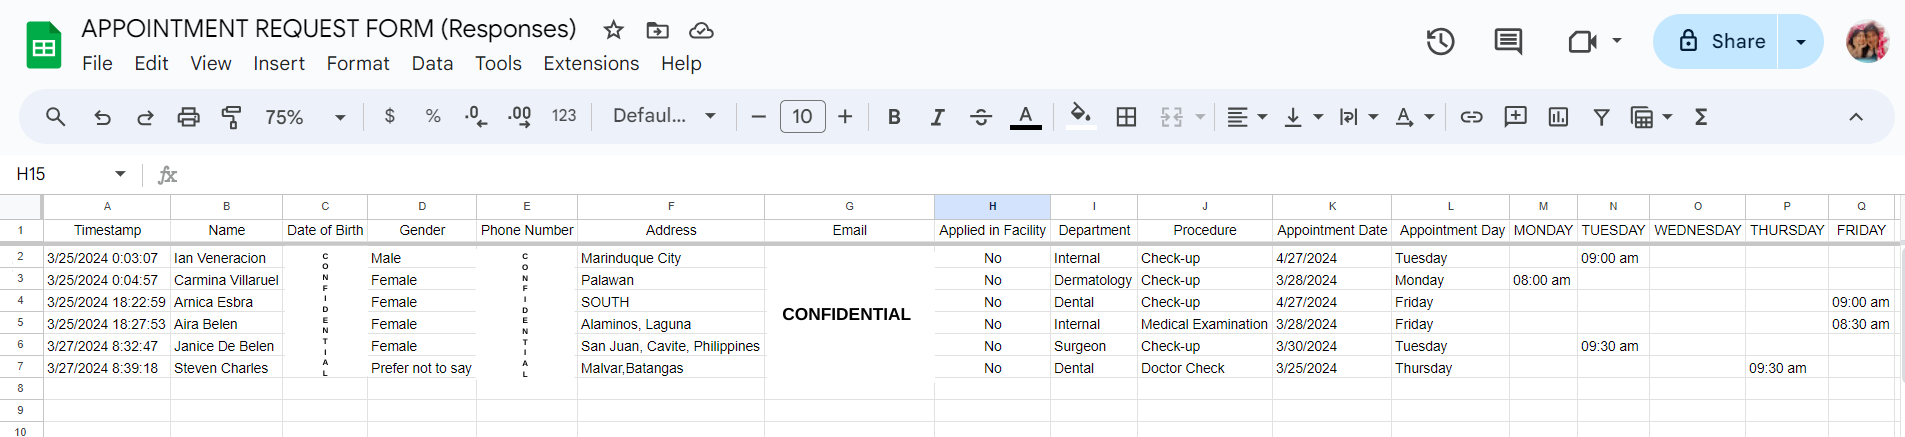
Task: Click the font size input field
Action: coord(802,117)
